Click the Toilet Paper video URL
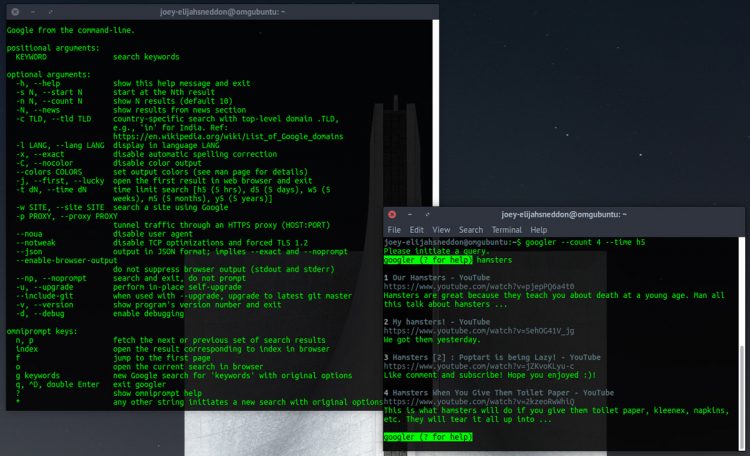The height and width of the screenshot is (456, 750). tap(479, 401)
